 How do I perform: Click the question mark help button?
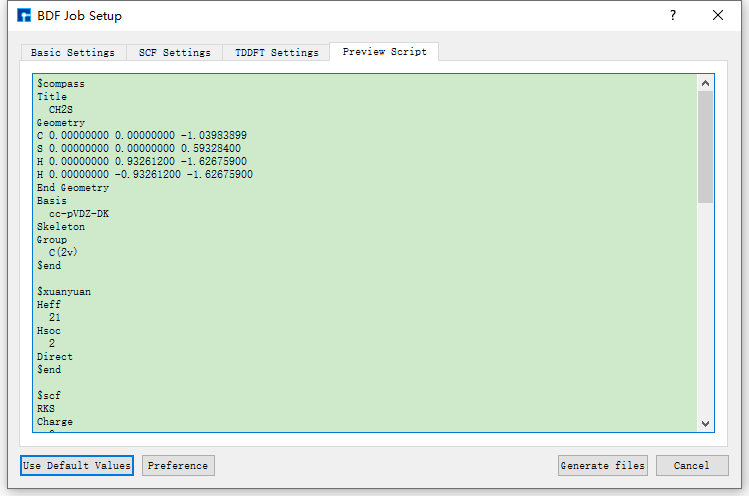(672, 16)
